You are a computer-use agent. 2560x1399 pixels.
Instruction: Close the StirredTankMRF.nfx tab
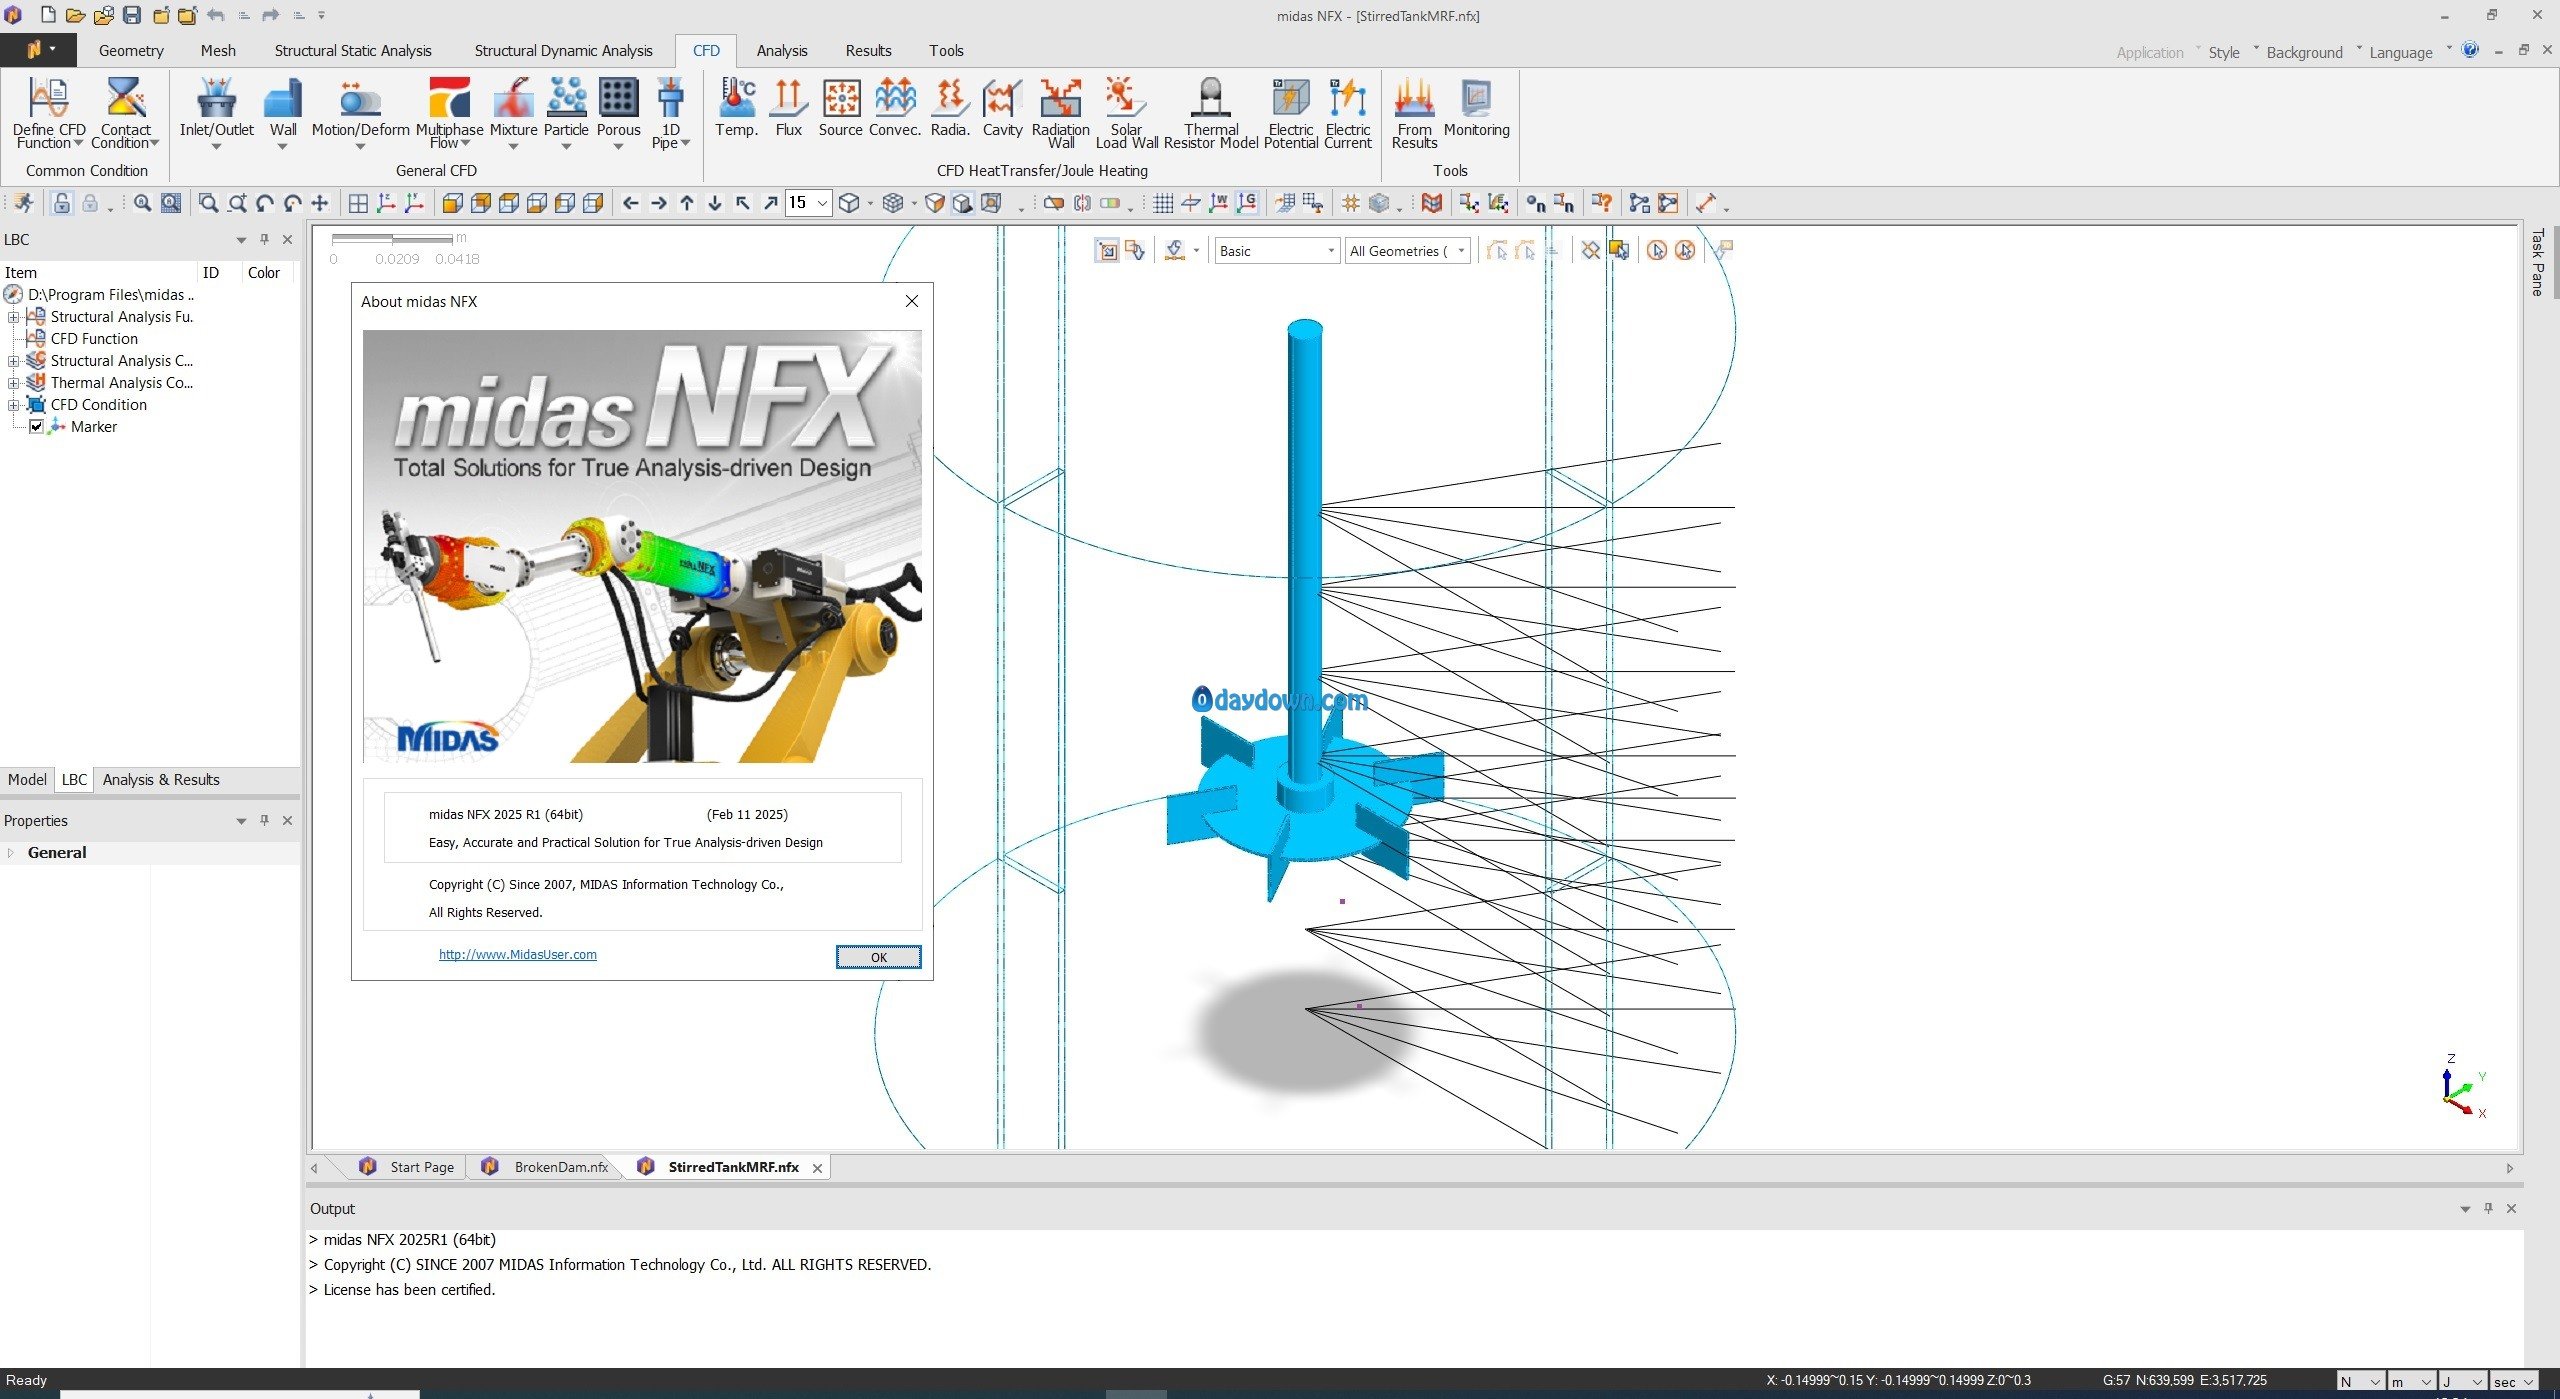tap(817, 1168)
